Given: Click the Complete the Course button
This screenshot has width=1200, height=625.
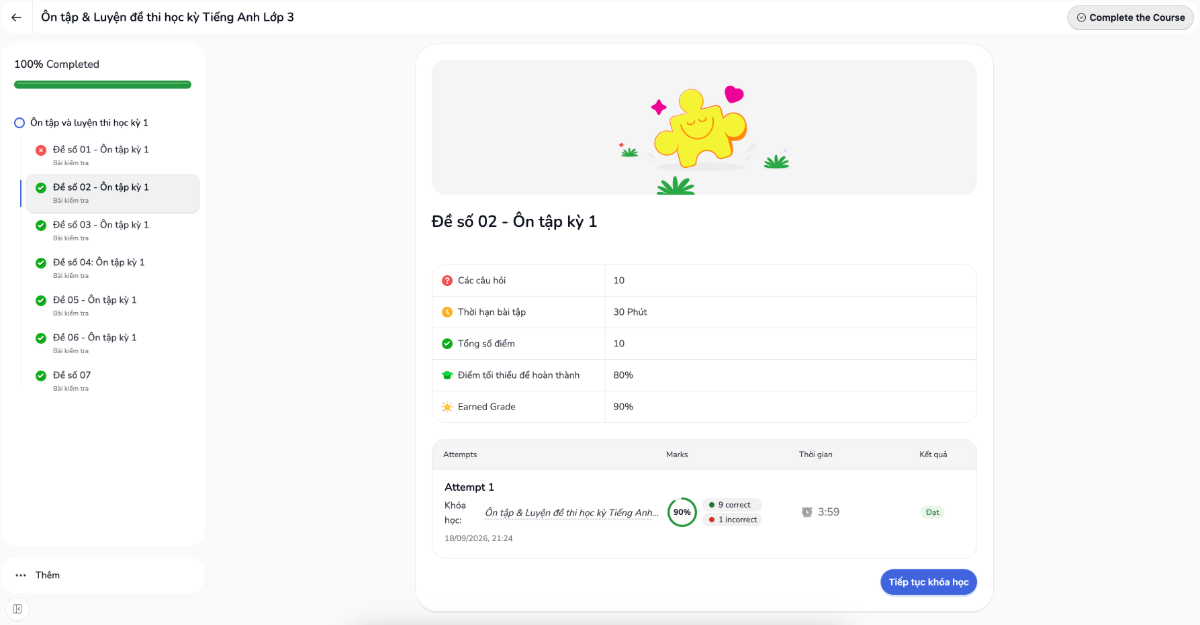Looking at the screenshot, I should [x=1130, y=17].
